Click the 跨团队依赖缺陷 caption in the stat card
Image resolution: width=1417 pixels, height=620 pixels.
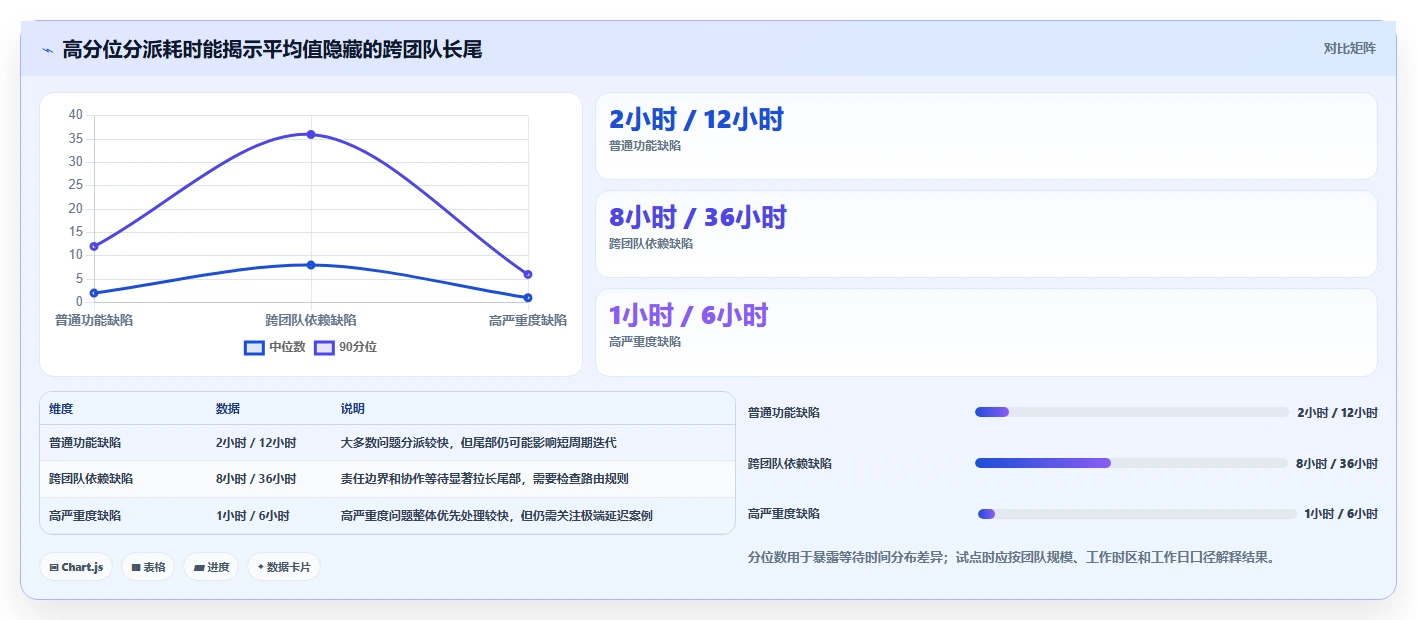pyautogui.click(x=651, y=244)
